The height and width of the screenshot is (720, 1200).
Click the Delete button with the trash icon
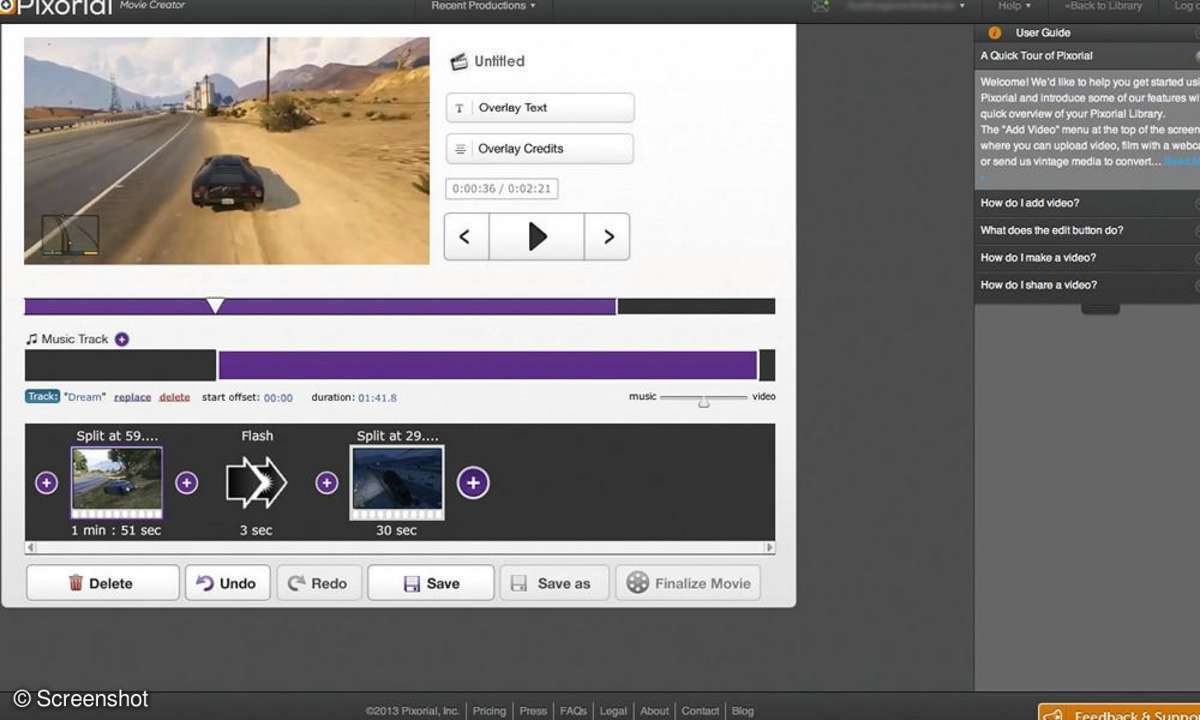pos(102,583)
